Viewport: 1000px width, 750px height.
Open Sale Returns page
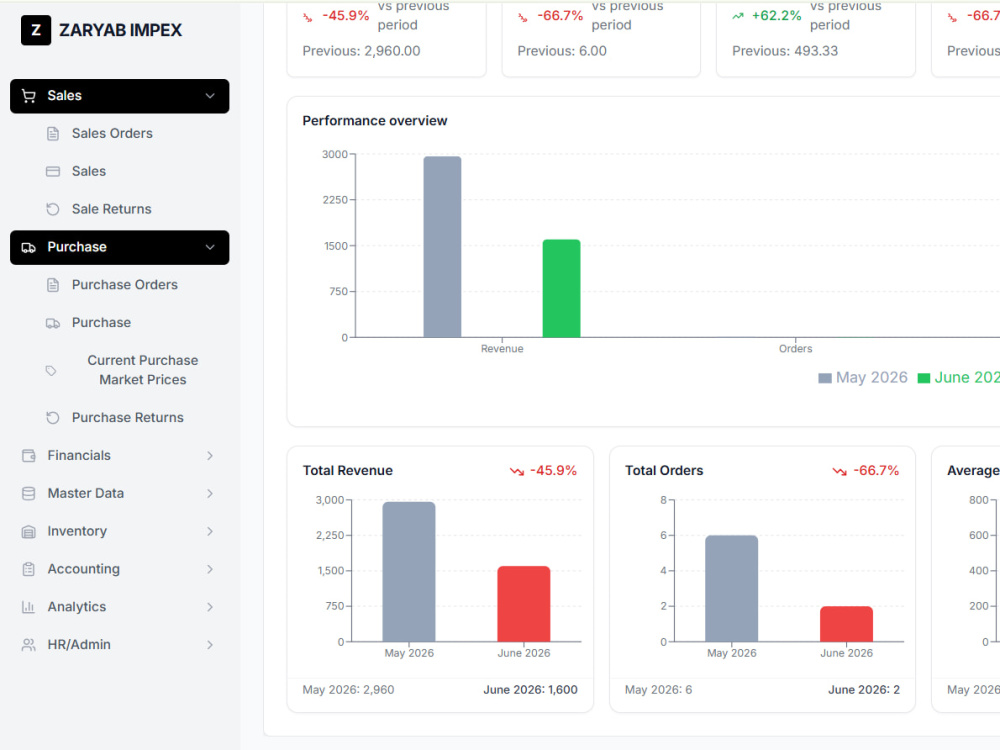(112, 209)
